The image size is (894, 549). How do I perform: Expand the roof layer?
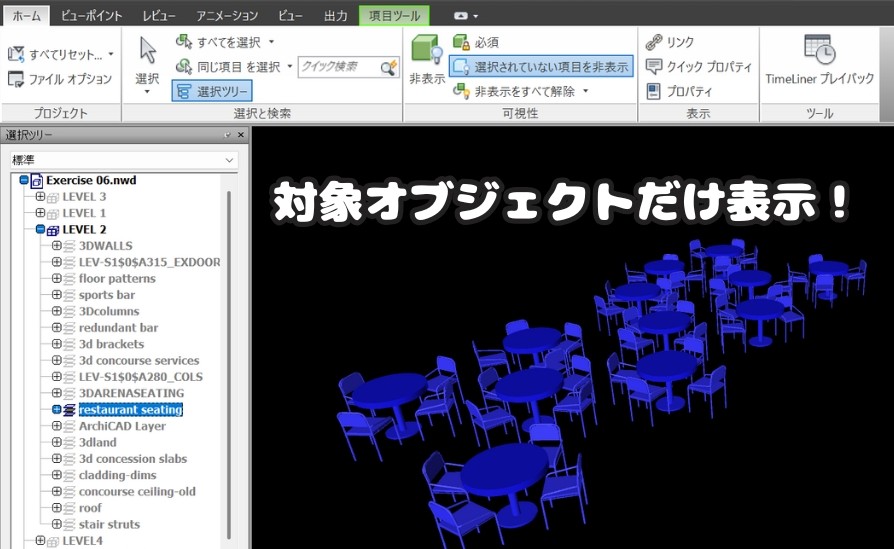(x=56, y=507)
